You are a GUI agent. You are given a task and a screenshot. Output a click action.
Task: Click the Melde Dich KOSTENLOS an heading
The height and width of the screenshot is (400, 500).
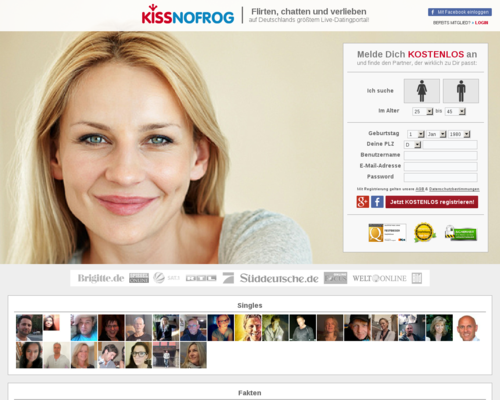(417, 54)
